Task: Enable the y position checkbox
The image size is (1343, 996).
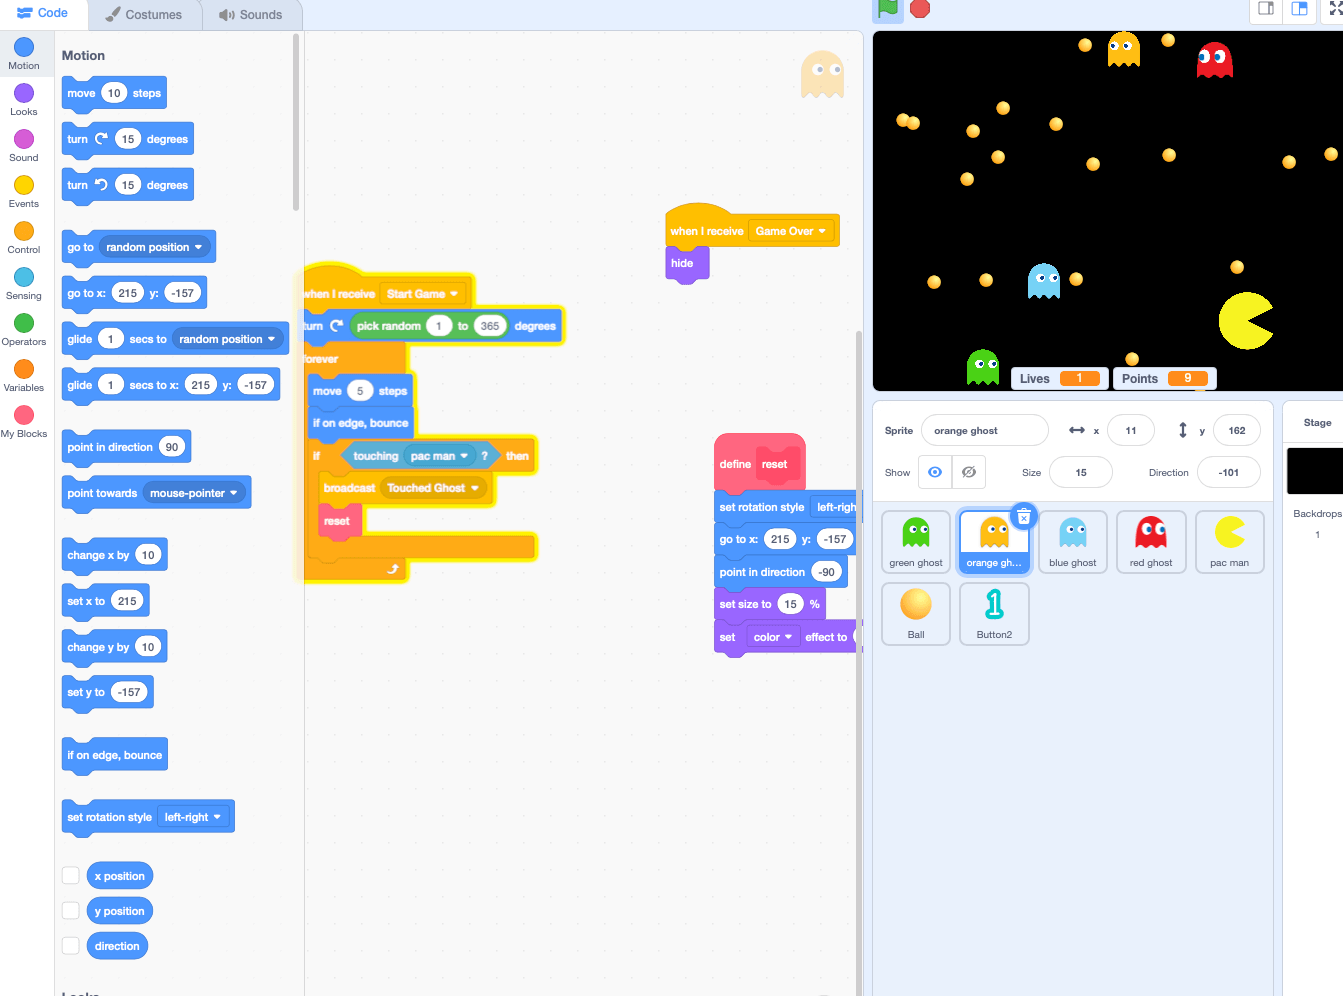Action: 71,910
